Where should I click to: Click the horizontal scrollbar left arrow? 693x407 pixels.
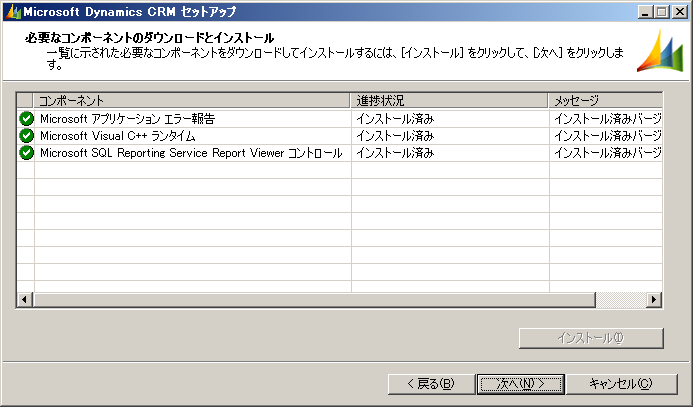tap(25, 300)
